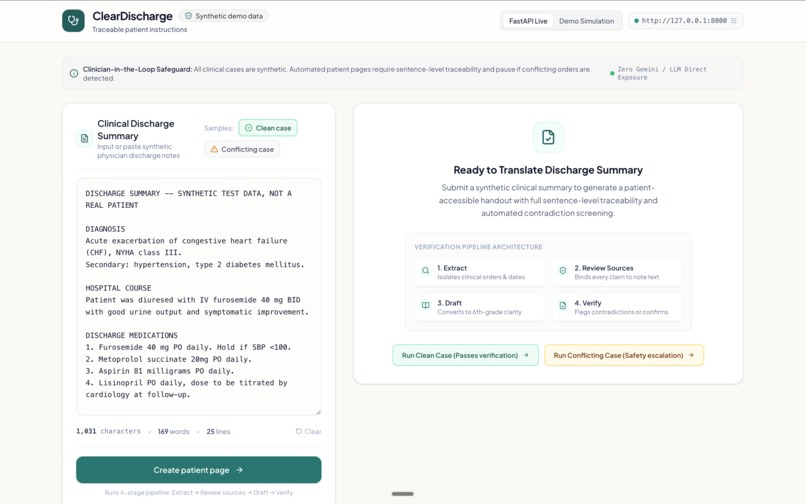This screenshot has width=806, height=504.
Task: Switch to Demo Simulation mode
Action: tap(587, 21)
